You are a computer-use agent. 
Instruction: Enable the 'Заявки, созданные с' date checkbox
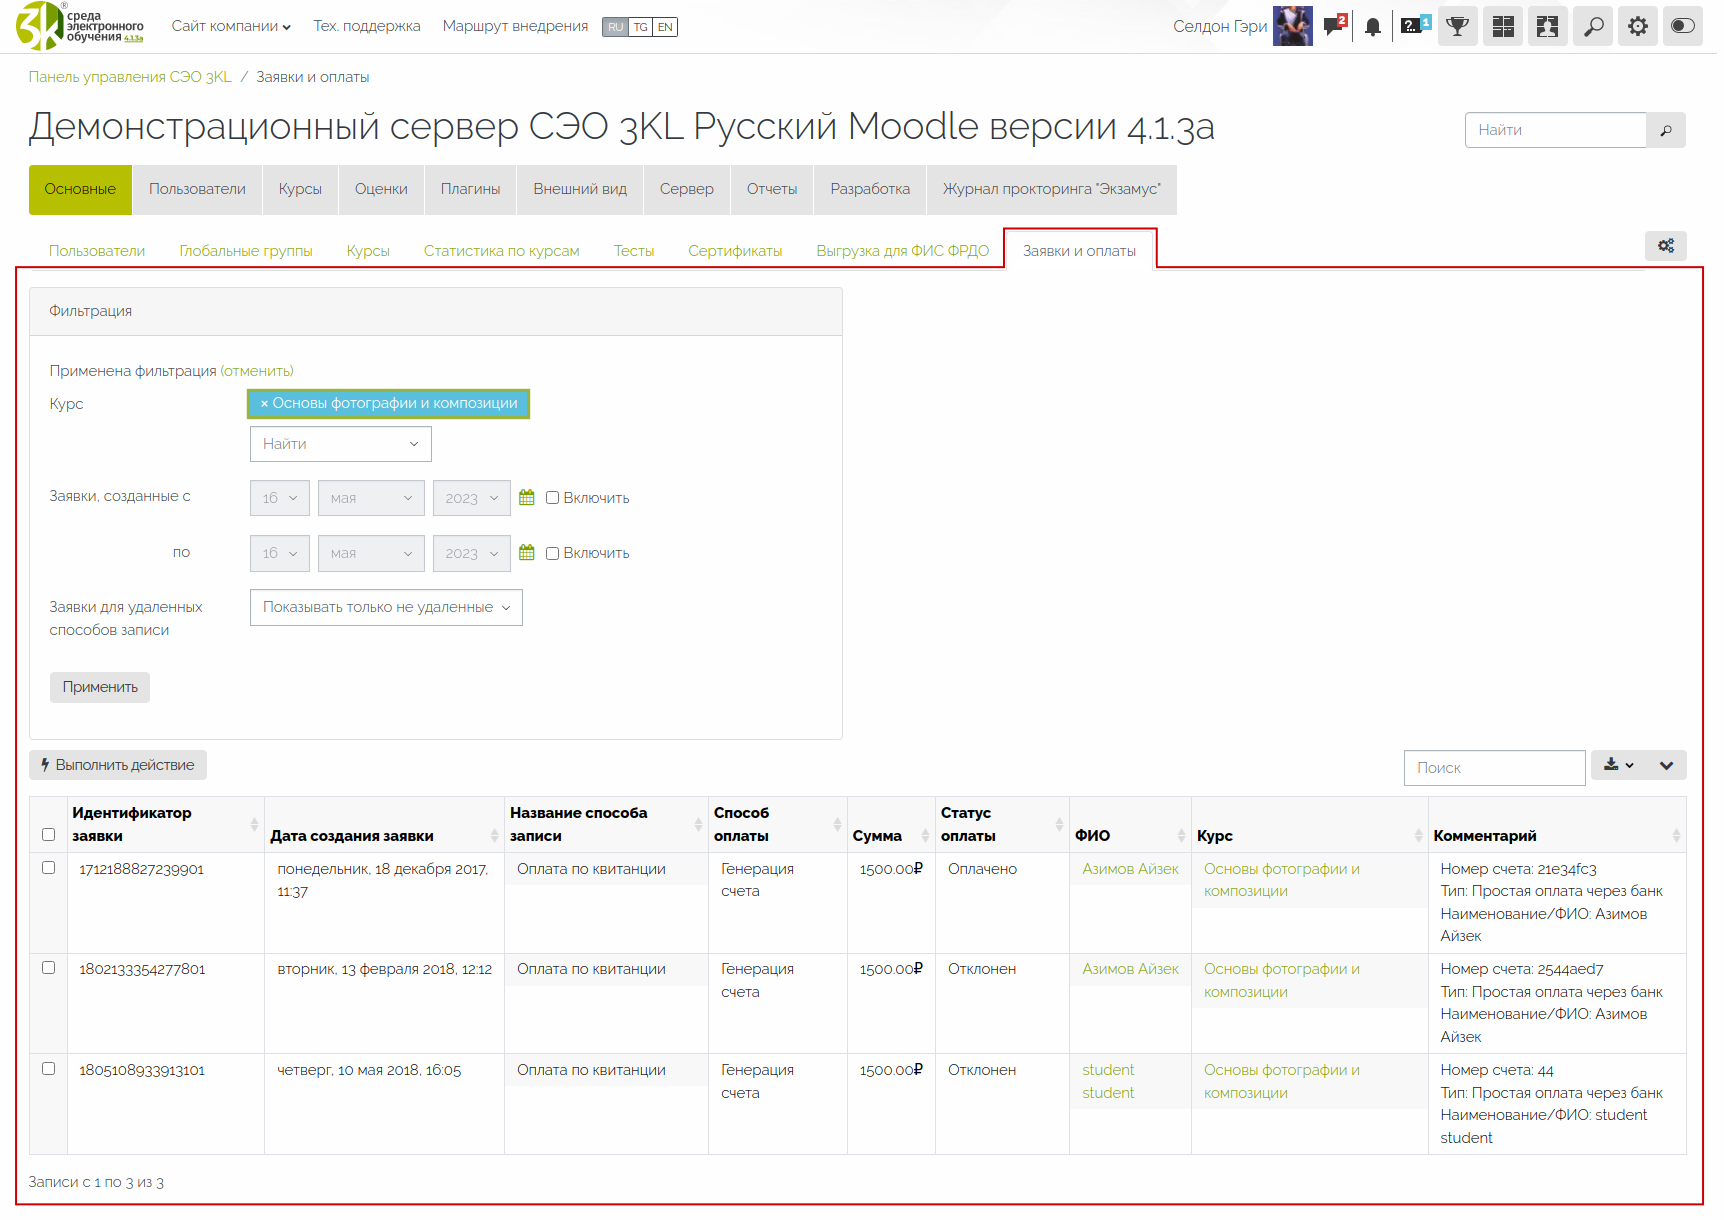pos(552,498)
